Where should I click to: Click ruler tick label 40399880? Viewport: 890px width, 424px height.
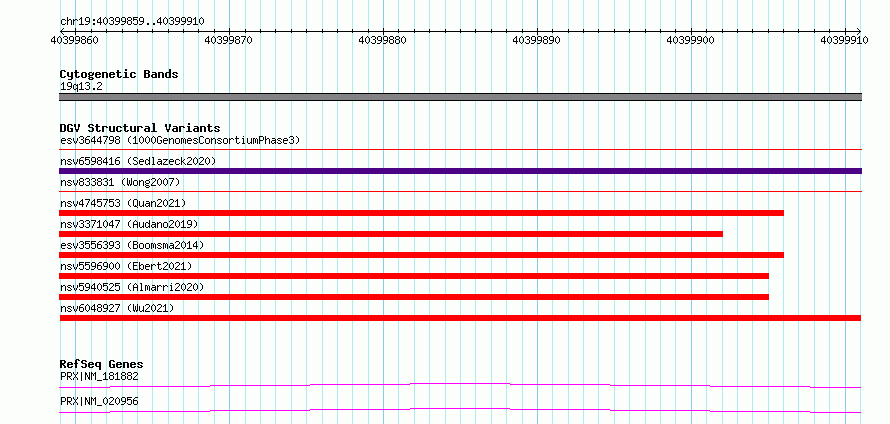pyautogui.click(x=383, y=40)
